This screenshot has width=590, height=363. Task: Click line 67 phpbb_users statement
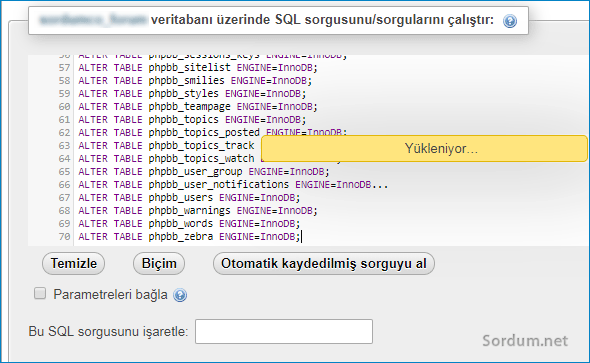tap(189, 197)
